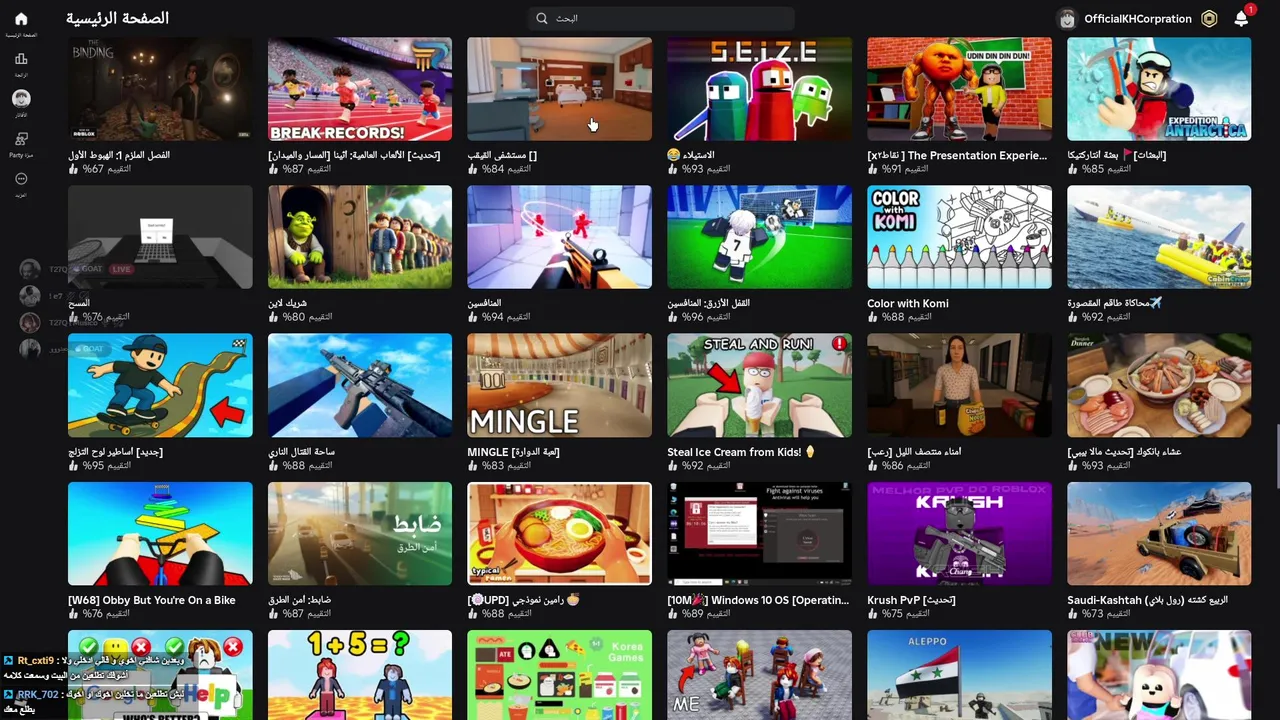Screen dimensions: 1280x720
Task: Click '[W68] Obby But You're On a Bike' title
Action: point(152,600)
